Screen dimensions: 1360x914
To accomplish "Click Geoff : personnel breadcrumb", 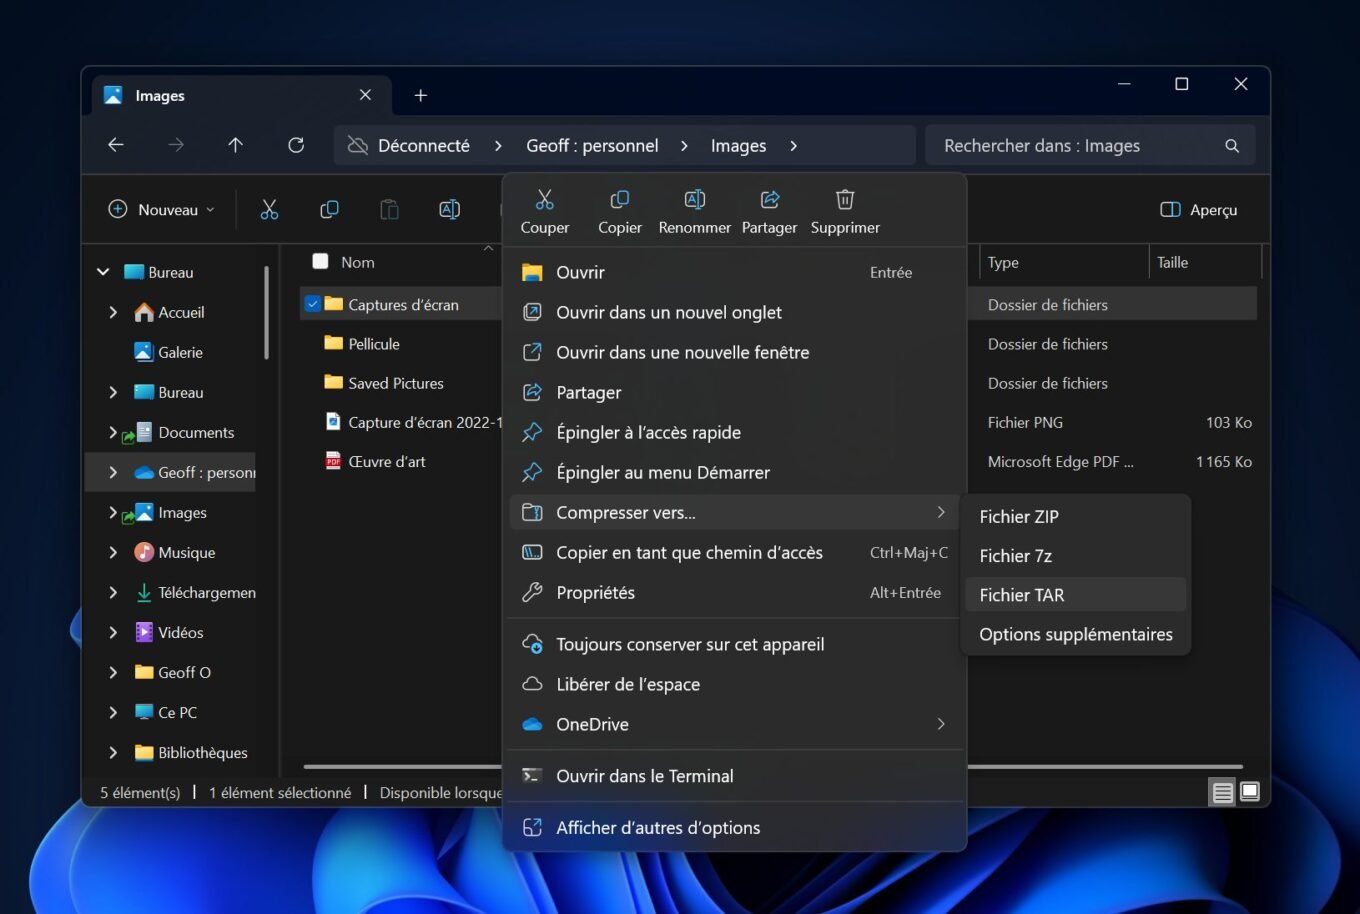I will pyautogui.click(x=592, y=146).
